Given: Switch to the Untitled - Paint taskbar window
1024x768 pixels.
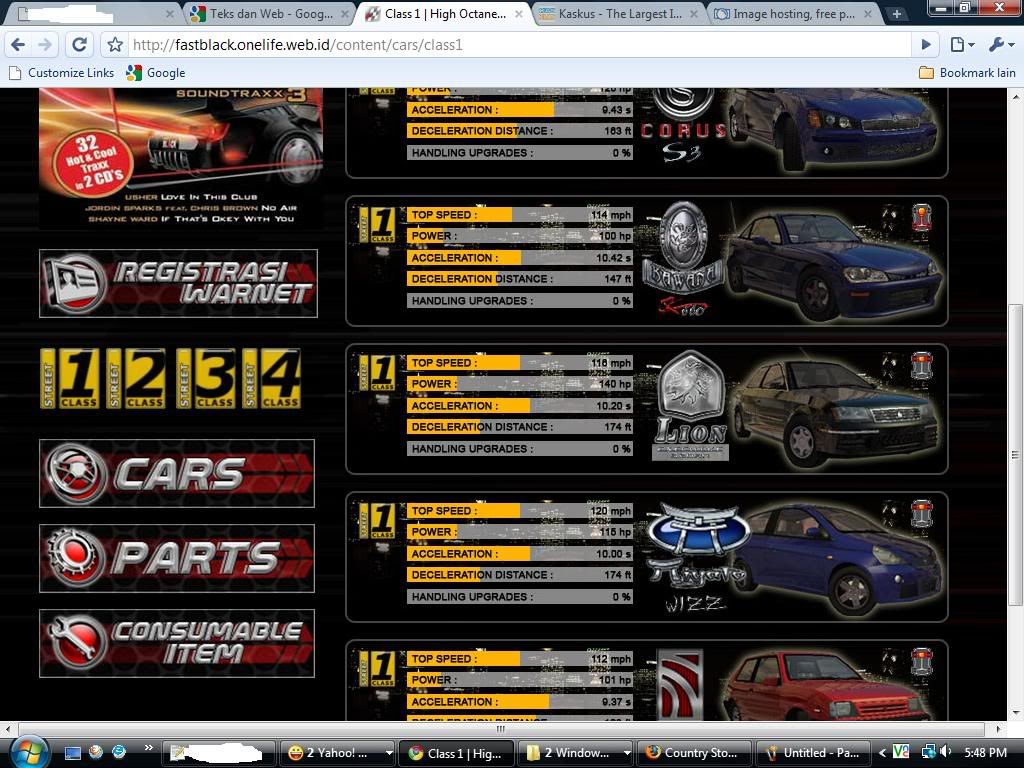Looking at the screenshot, I should (x=812, y=753).
